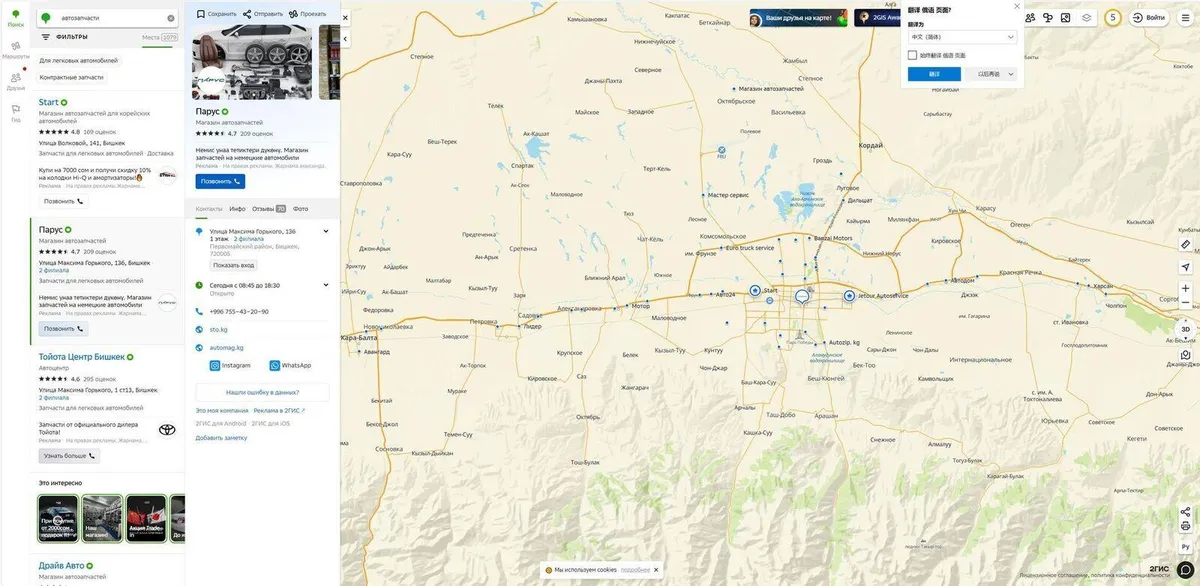1200x586 pixels.
Task: Open Instagram link for Парус
Action: tap(230, 365)
